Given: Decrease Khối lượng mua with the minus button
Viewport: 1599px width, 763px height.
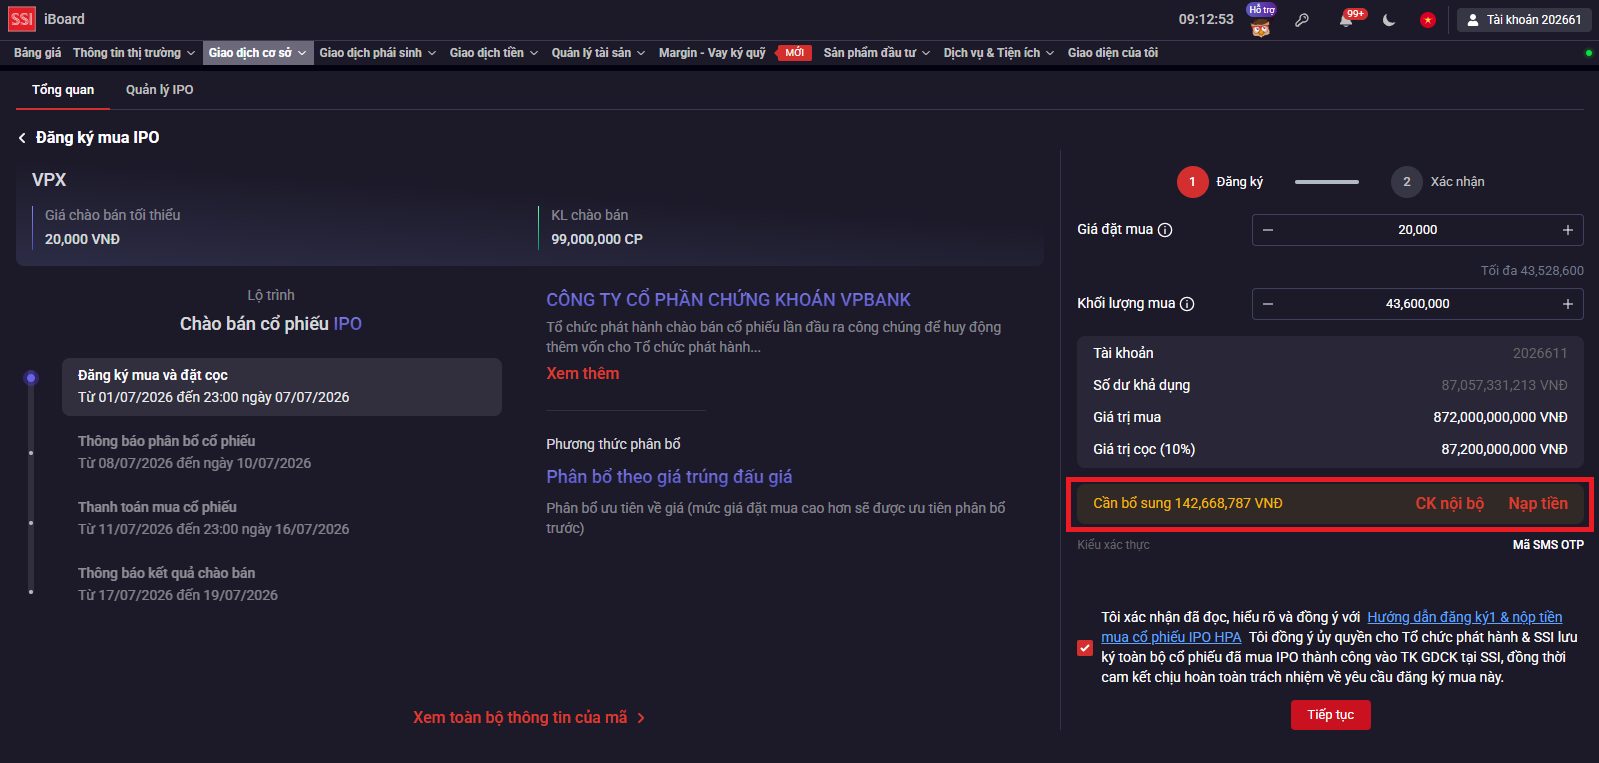Looking at the screenshot, I should coord(1268,304).
